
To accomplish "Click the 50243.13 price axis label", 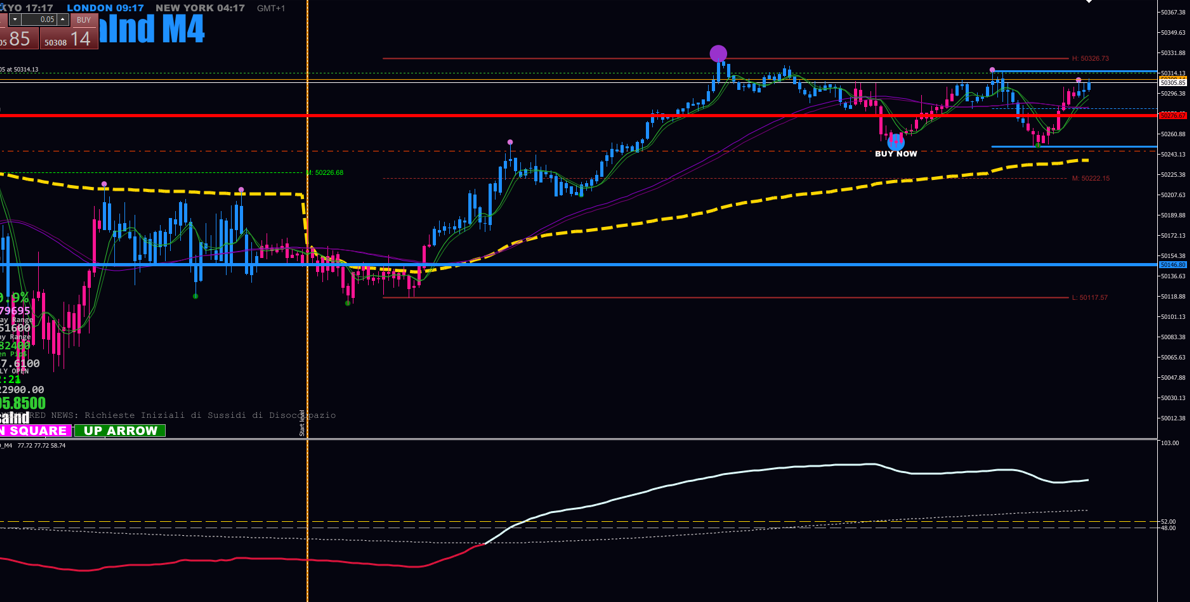I will [1173, 154].
